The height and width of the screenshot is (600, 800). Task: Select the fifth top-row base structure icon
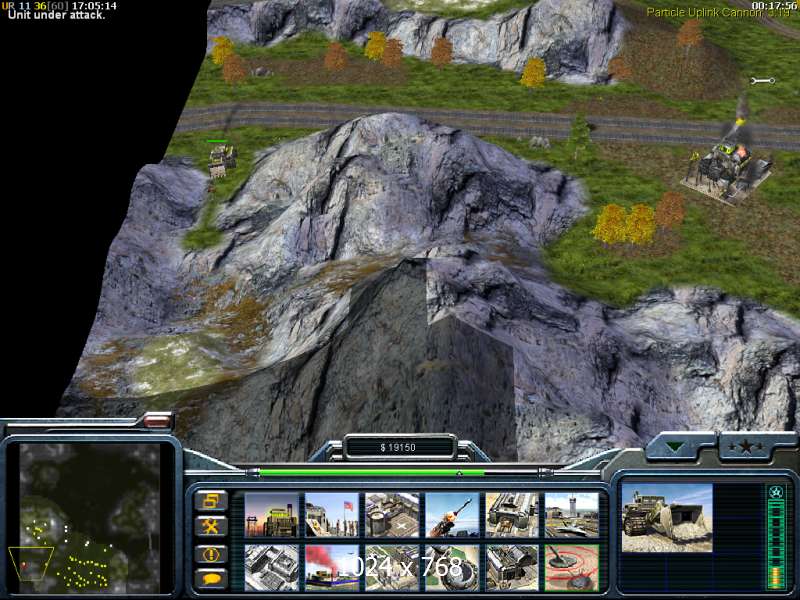coord(512,514)
